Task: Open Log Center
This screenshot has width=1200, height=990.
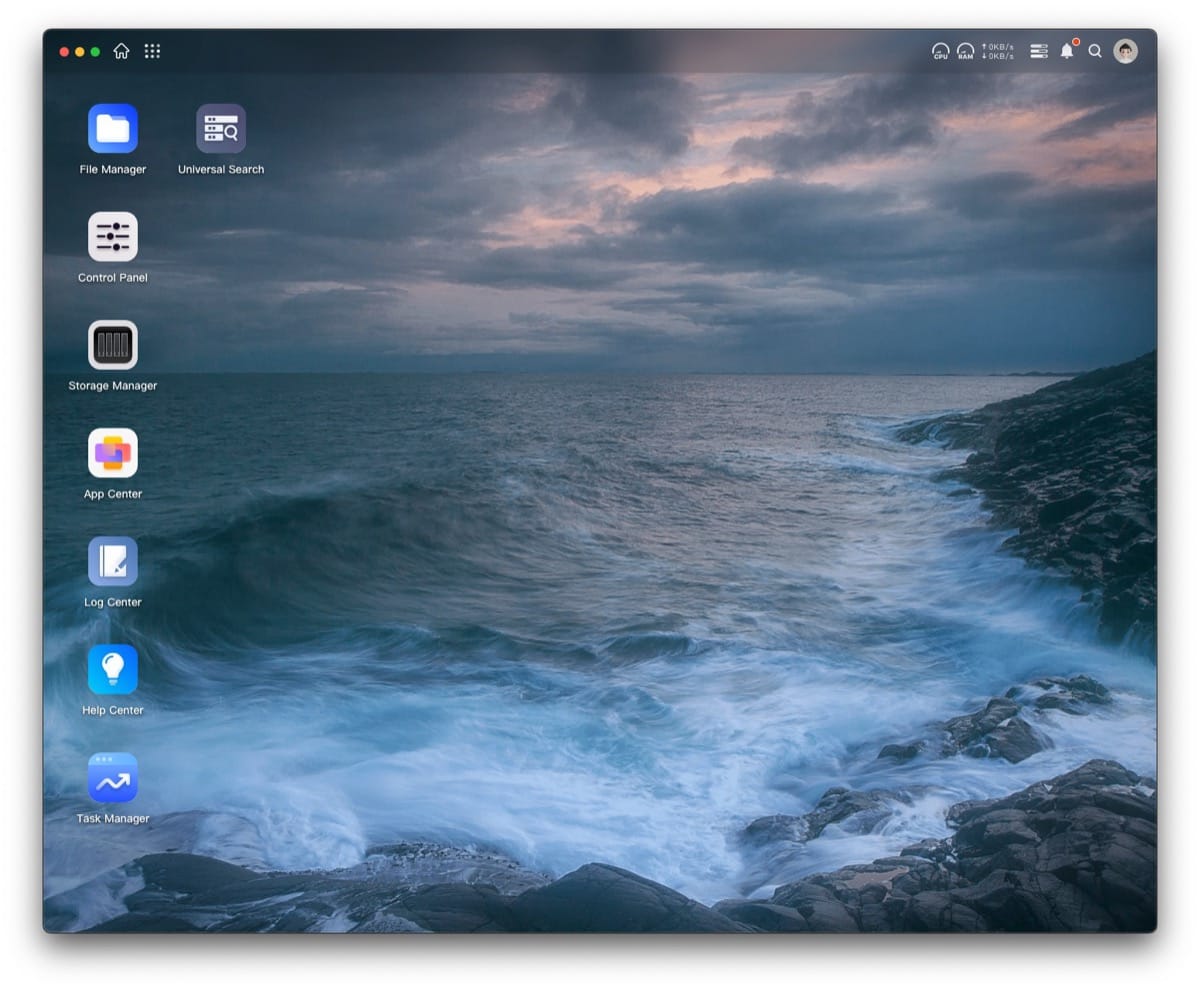Action: click(111, 562)
